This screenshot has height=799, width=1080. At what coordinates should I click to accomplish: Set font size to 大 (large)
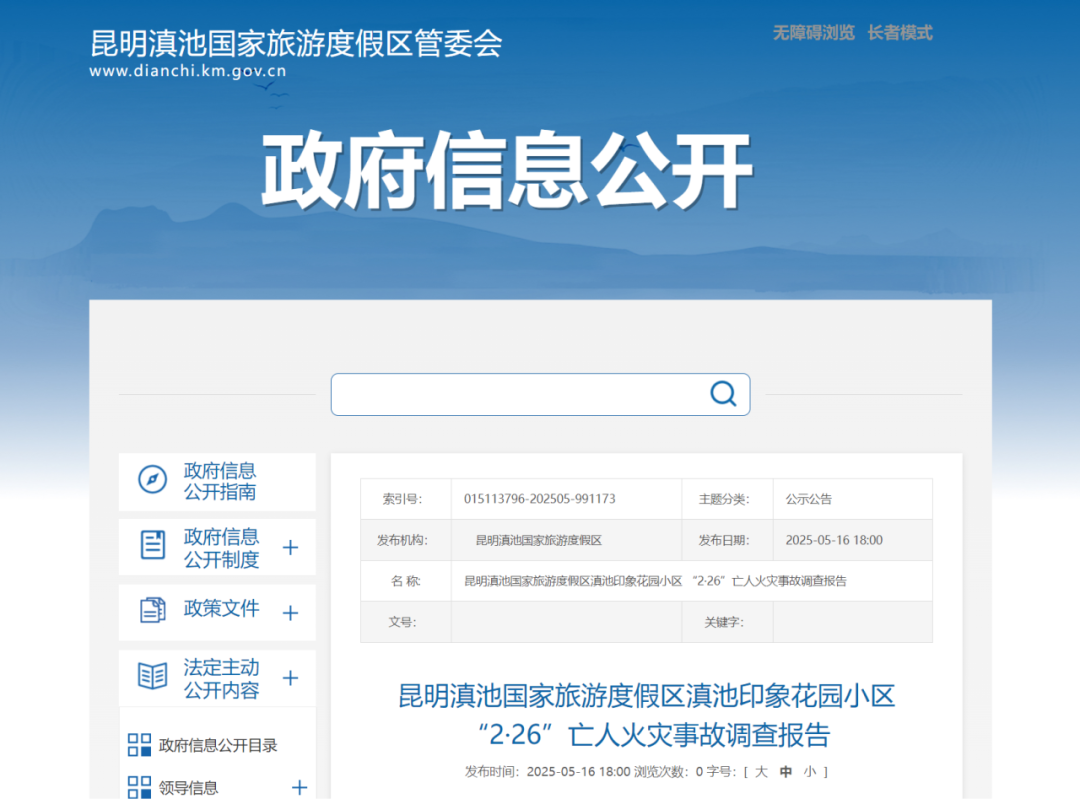[x=761, y=771]
